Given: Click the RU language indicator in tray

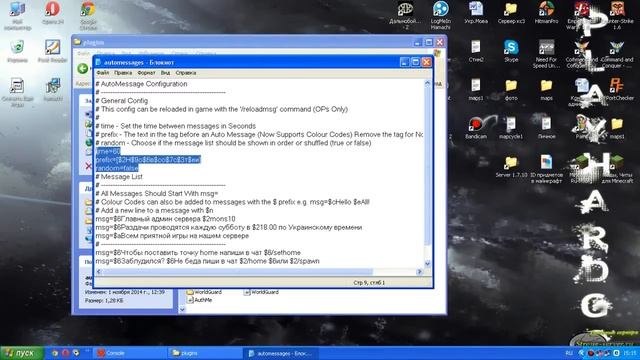Looking at the screenshot, I should tap(569, 353).
